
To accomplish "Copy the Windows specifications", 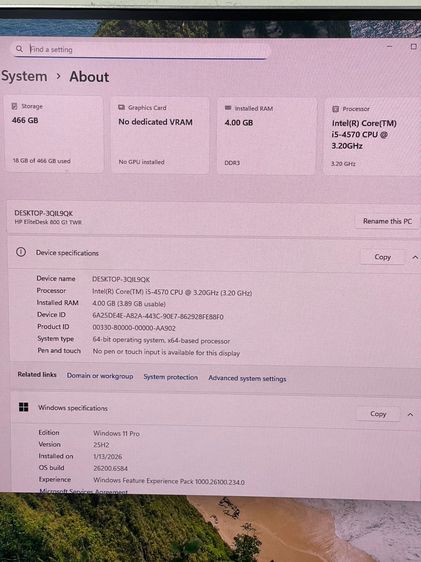I will coord(378,414).
